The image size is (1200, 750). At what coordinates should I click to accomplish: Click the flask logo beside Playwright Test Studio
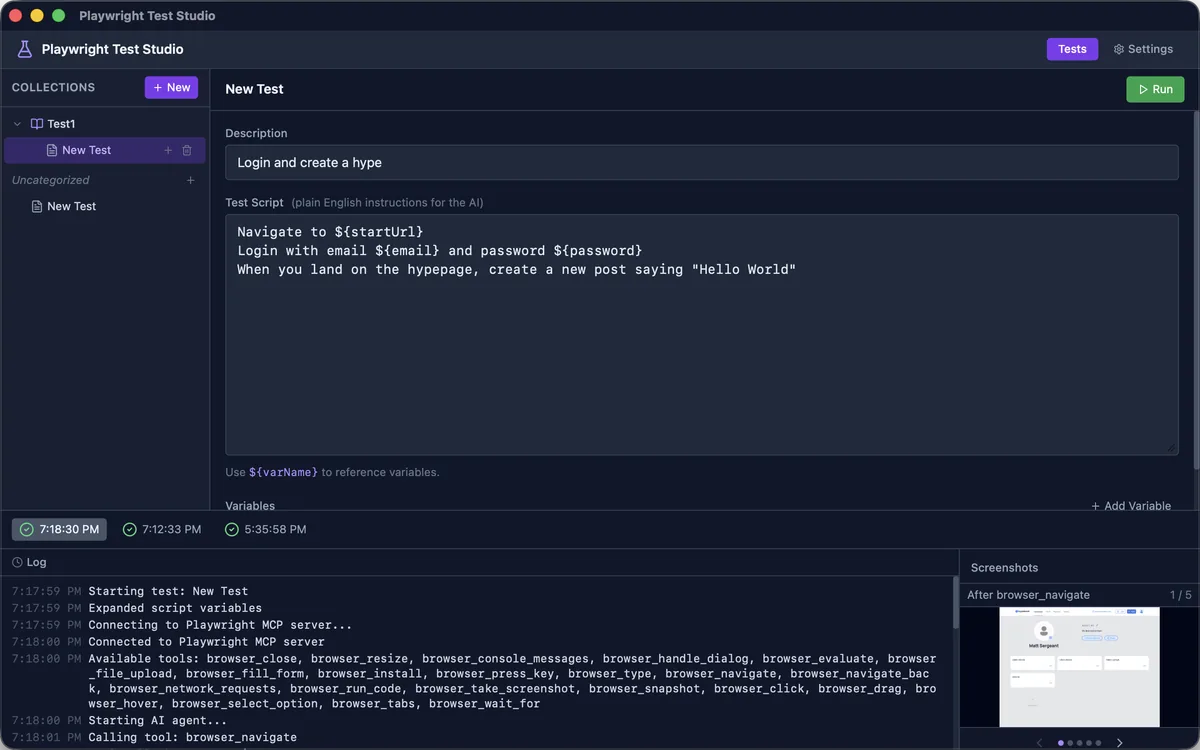pyautogui.click(x=25, y=49)
